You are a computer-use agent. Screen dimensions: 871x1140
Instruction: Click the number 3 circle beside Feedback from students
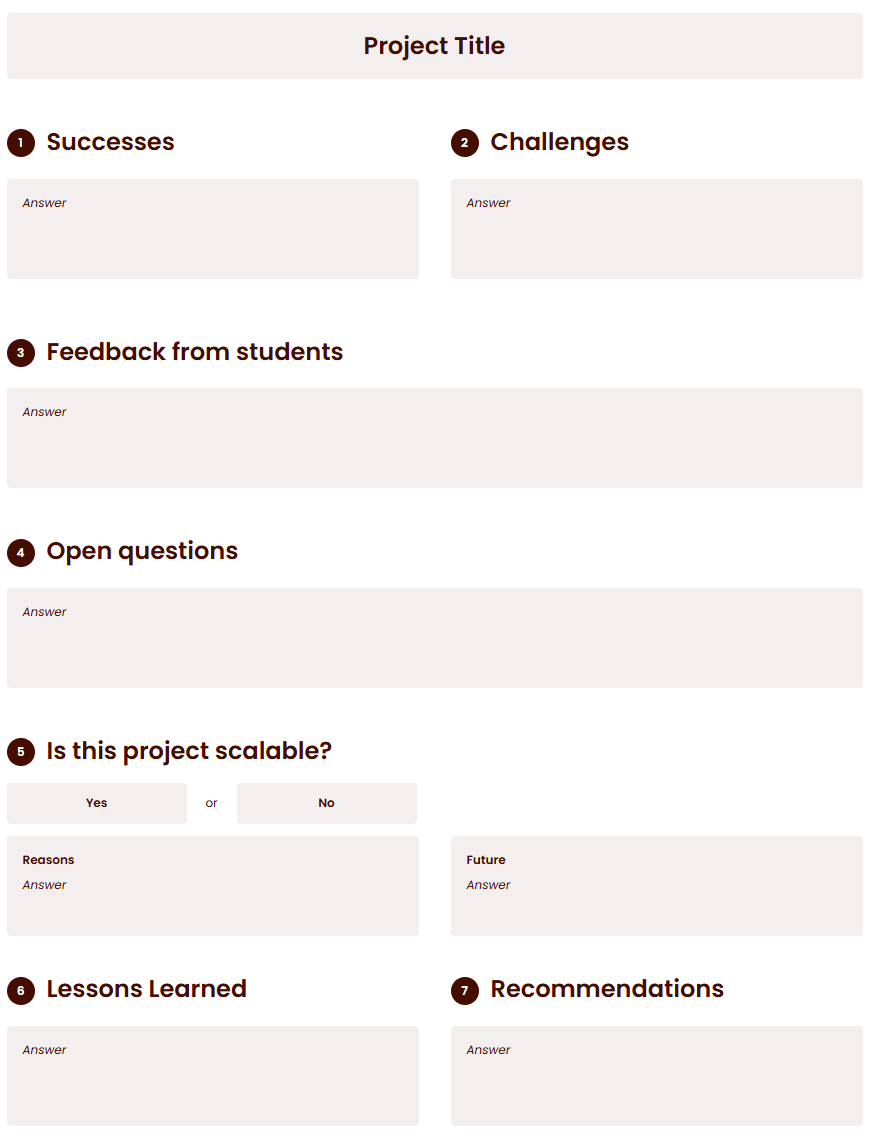click(x=21, y=353)
